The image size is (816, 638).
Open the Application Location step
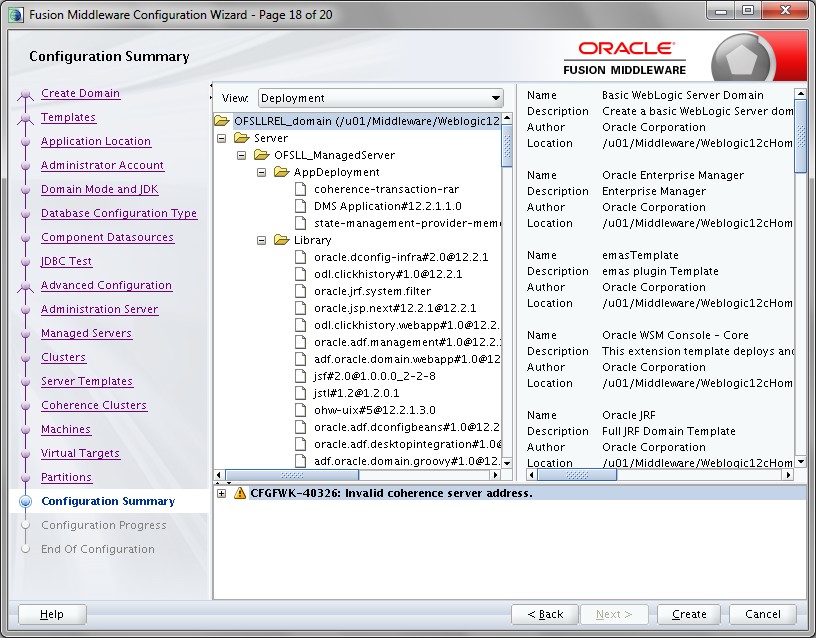coord(96,141)
